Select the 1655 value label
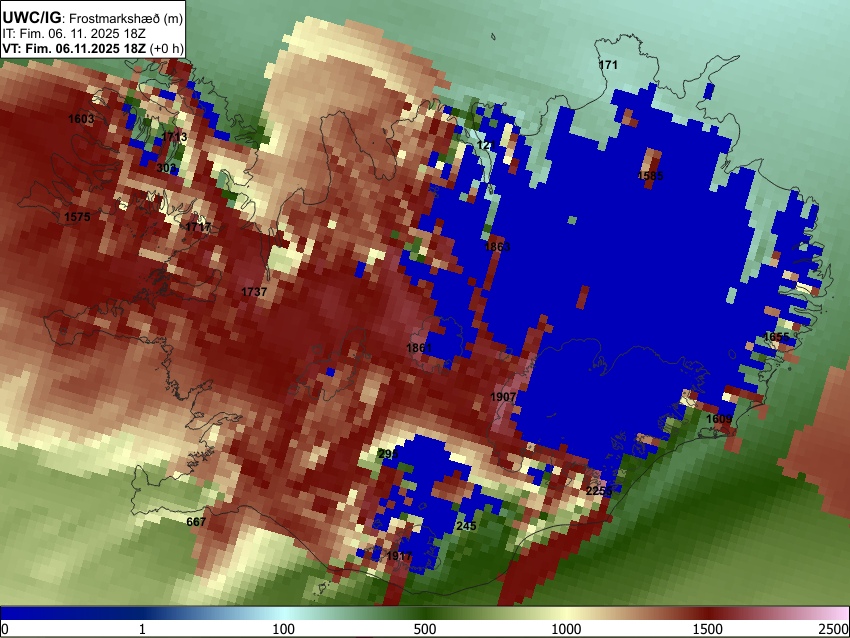Screen dimensions: 850x638 pos(776,337)
